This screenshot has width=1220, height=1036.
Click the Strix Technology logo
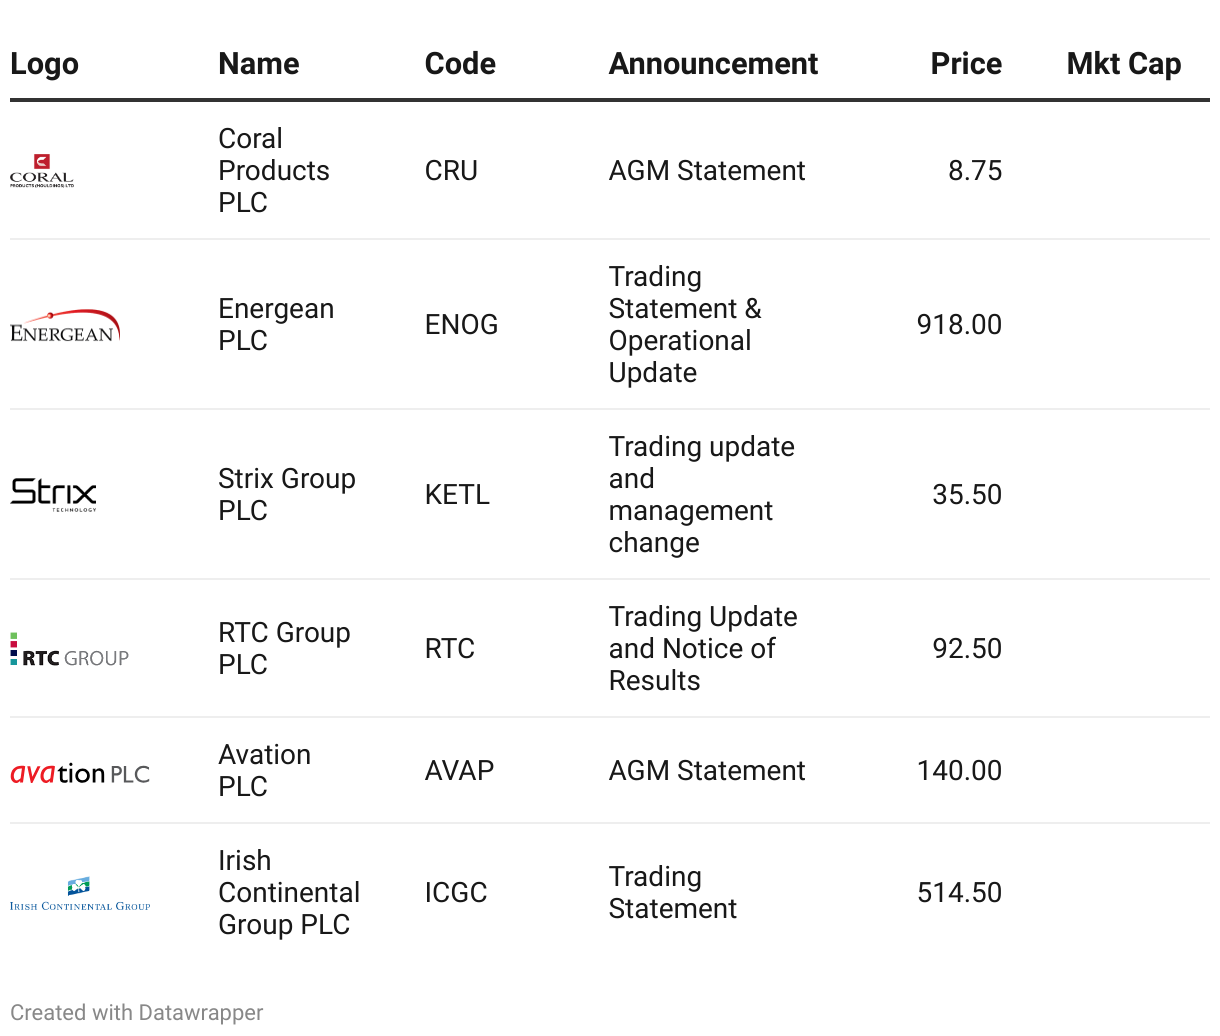coord(54,494)
